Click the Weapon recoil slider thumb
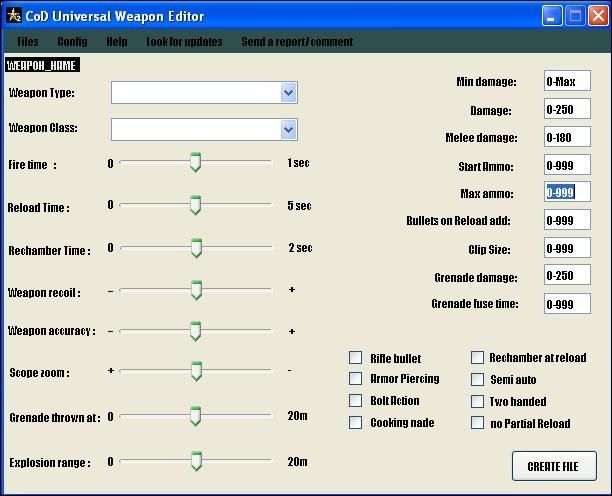Screen dimensions: 612x496 pyautogui.click(x=196, y=290)
